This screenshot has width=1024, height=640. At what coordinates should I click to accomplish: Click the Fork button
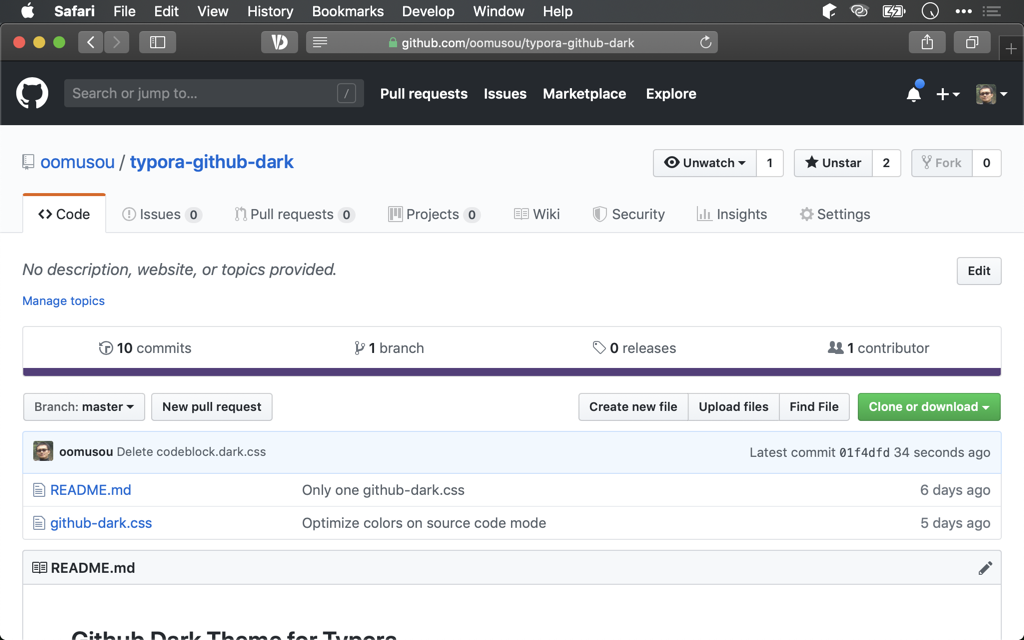pyautogui.click(x=942, y=163)
